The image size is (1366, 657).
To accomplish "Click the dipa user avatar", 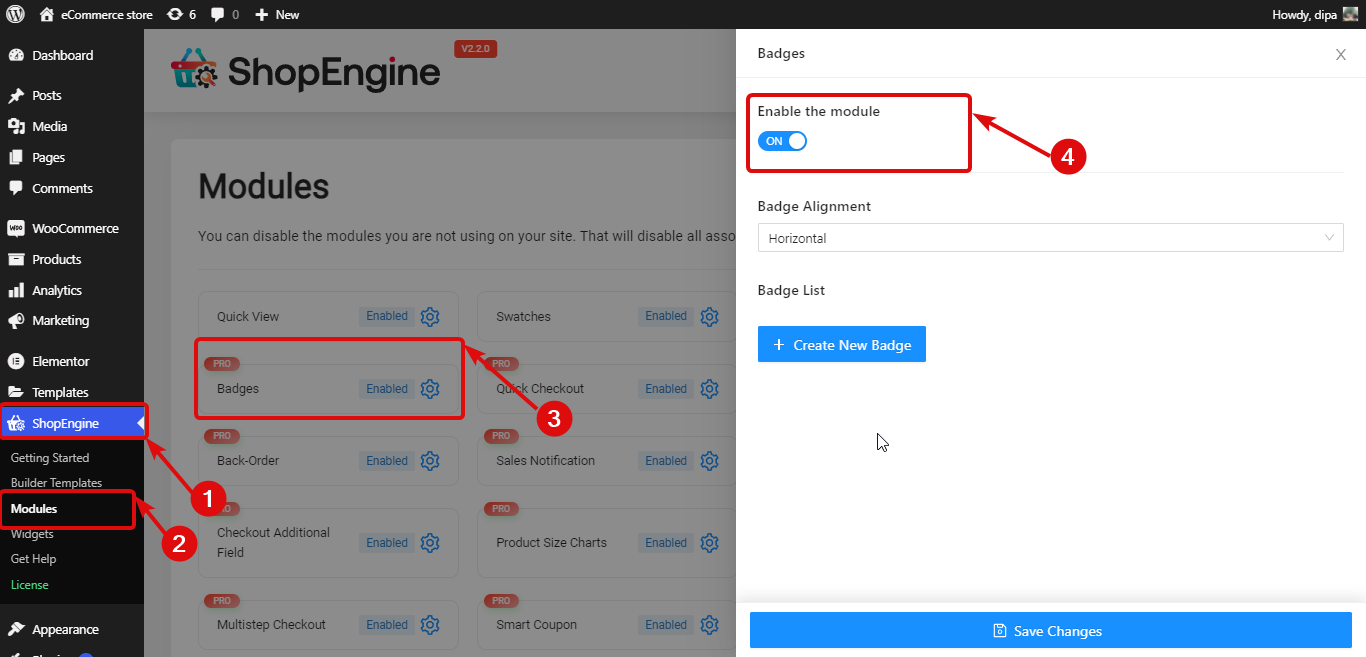I will pos(1350,14).
